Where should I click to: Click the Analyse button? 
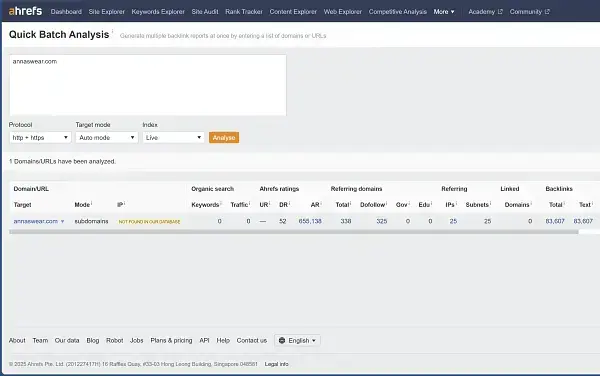[x=224, y=137]
